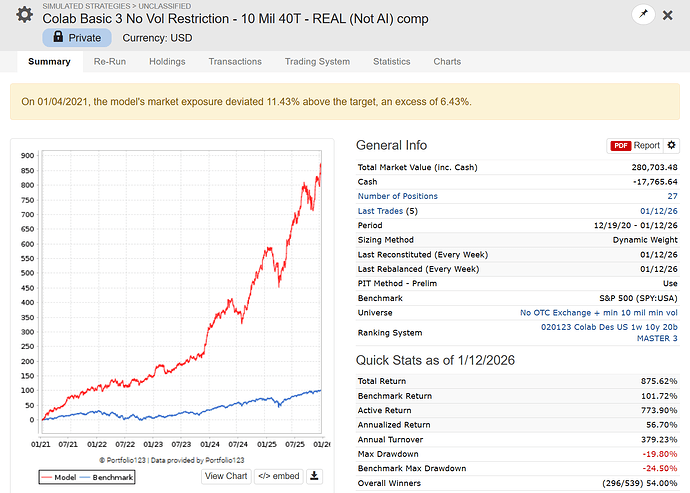View the Charts tab
The image size is (690, 493).
click(447, 62)
